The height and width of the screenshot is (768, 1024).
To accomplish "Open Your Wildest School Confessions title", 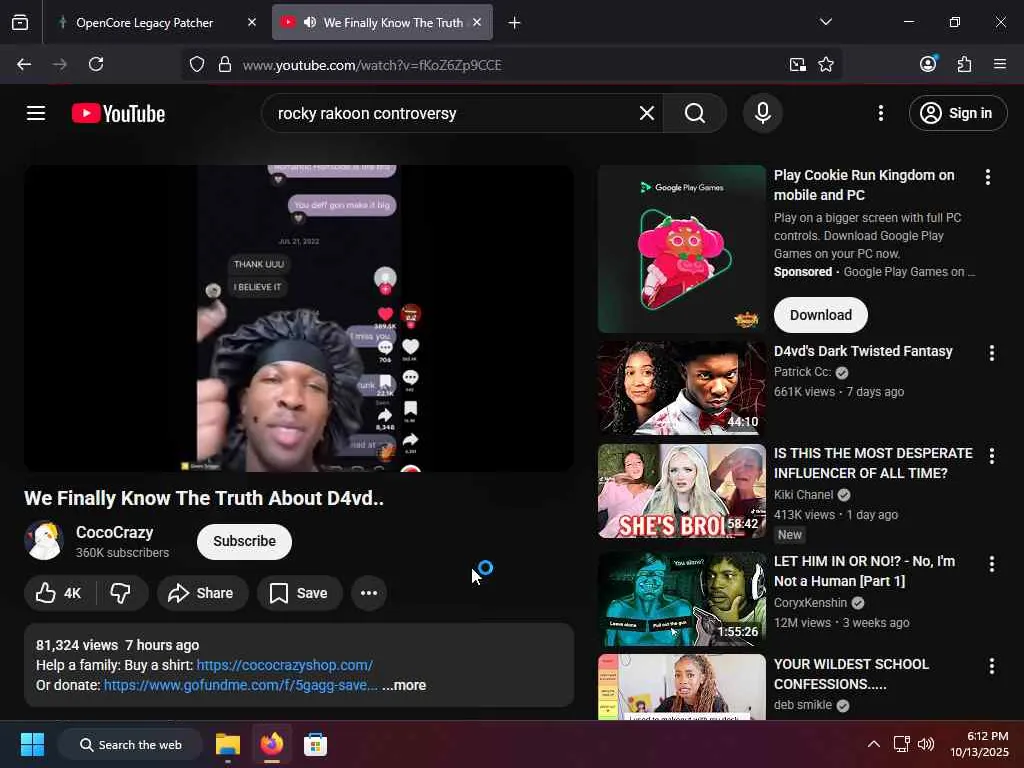I will pyautogui.click(x=851, y=674).
